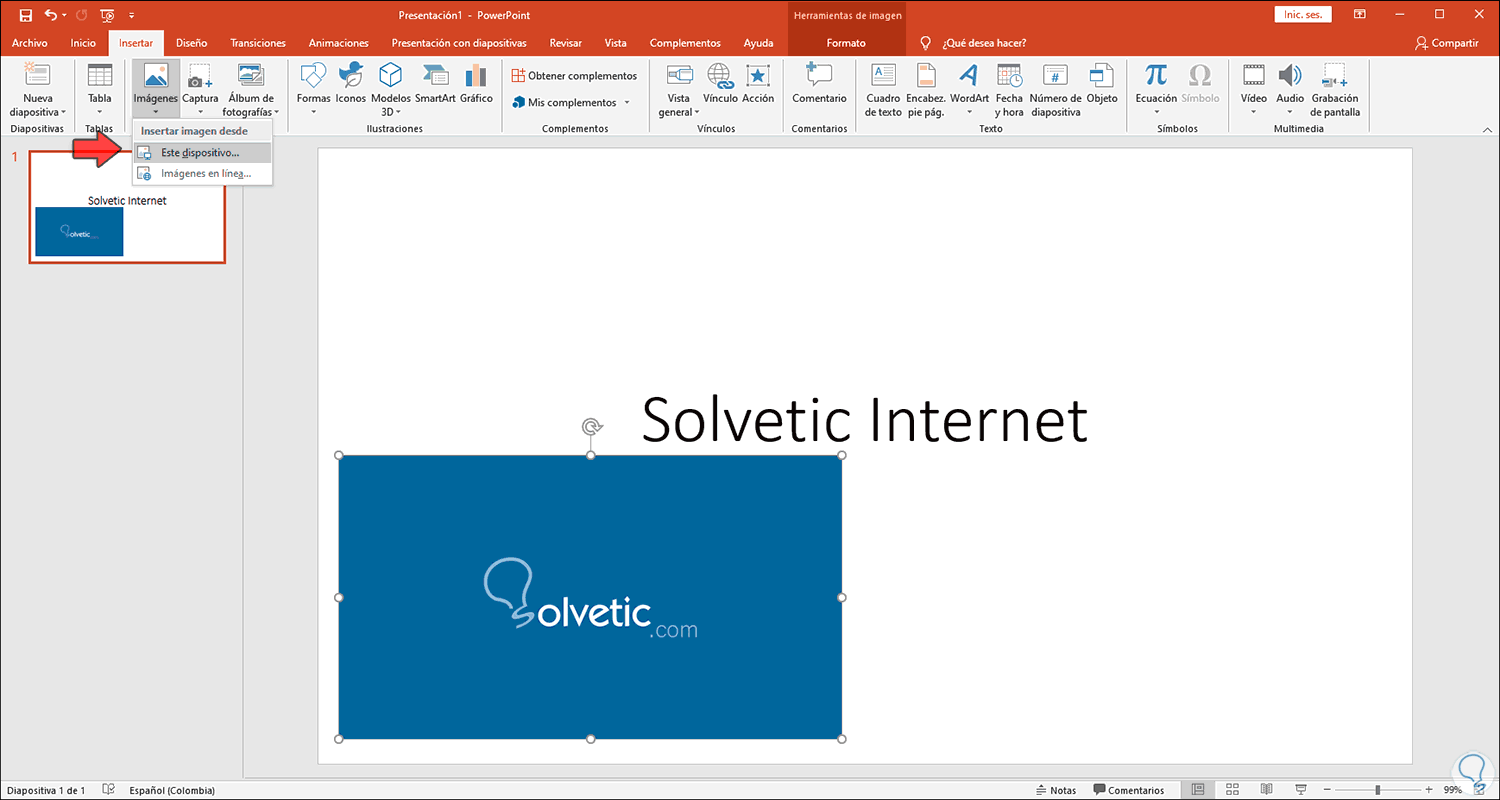Click the zoom slider in status bar
The image size is (1500, 800).
point(1377,790)
